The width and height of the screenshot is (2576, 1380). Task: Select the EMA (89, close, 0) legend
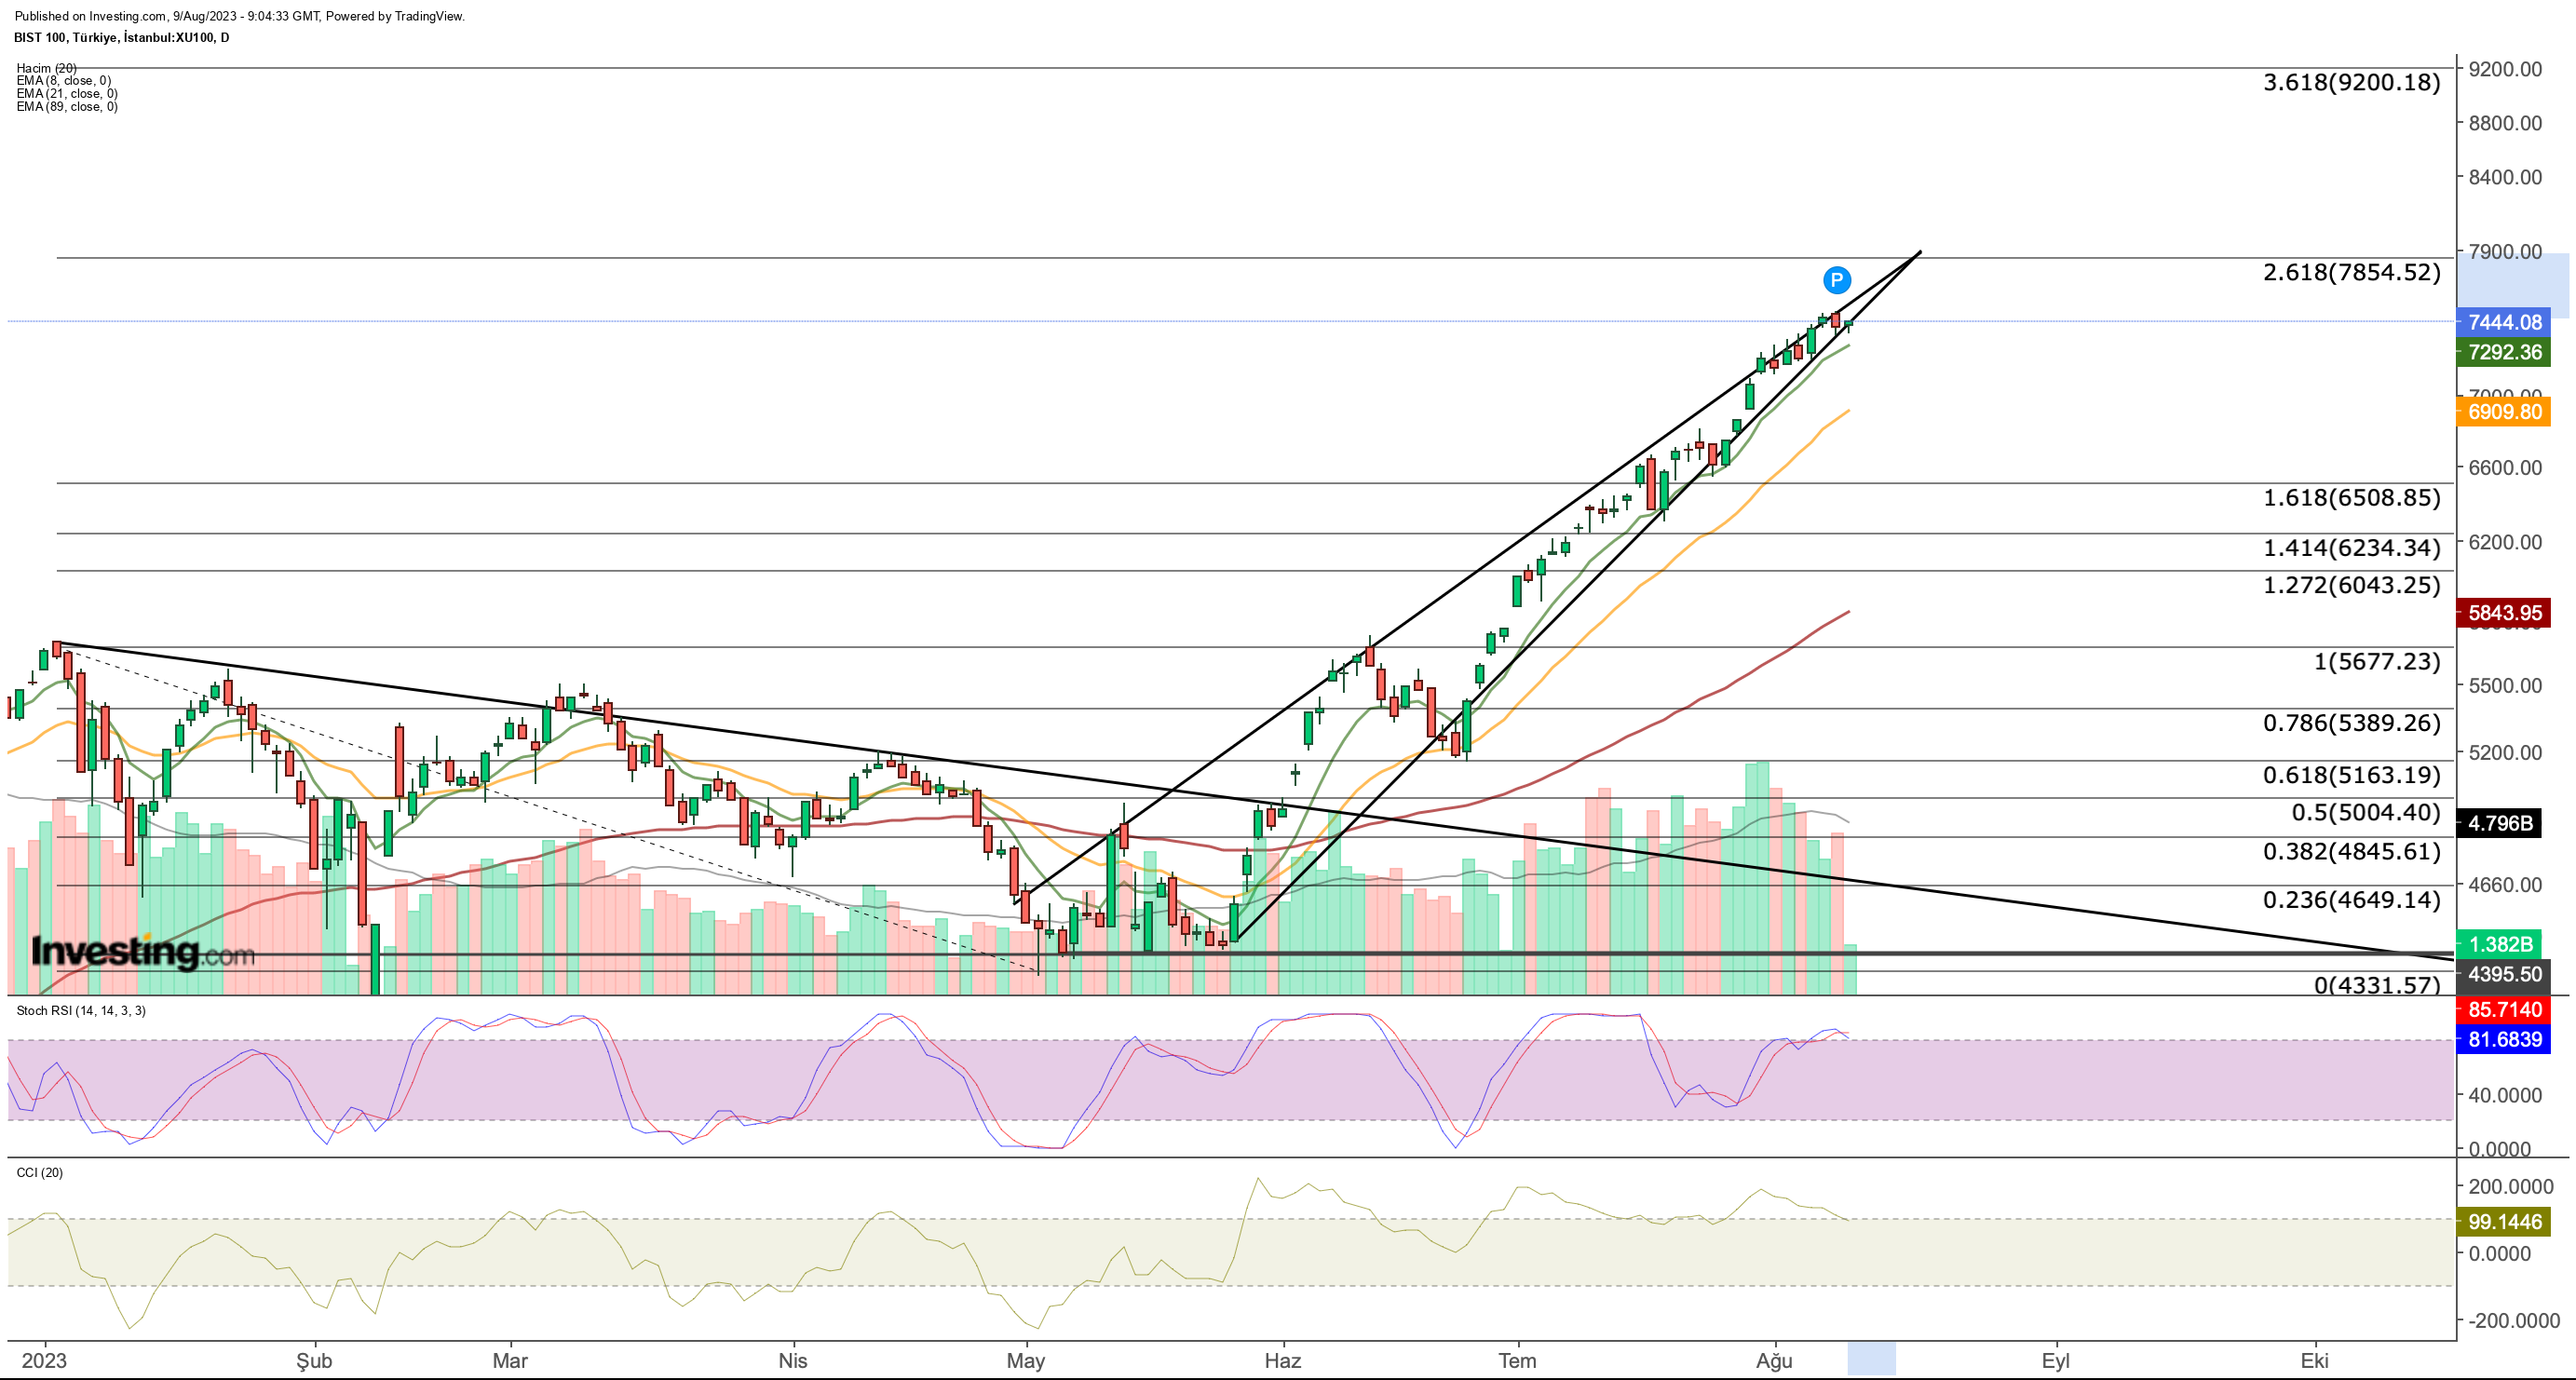click(x=67, y=107)
